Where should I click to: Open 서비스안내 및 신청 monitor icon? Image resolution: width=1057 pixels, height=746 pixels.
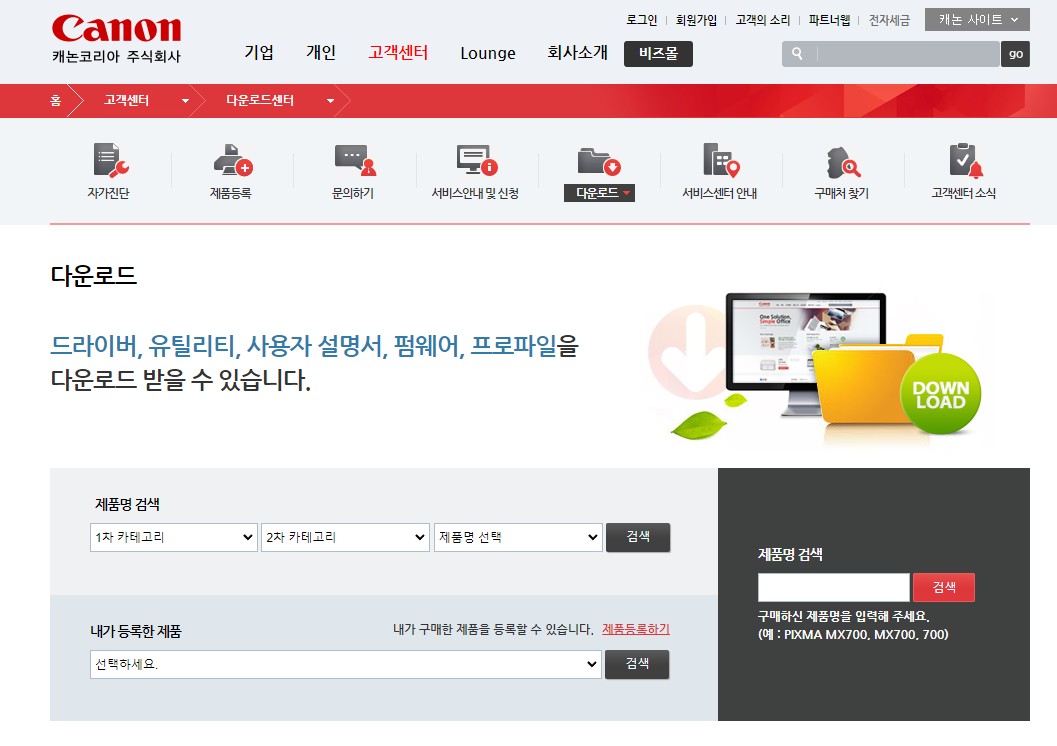(x=477, y=160)
